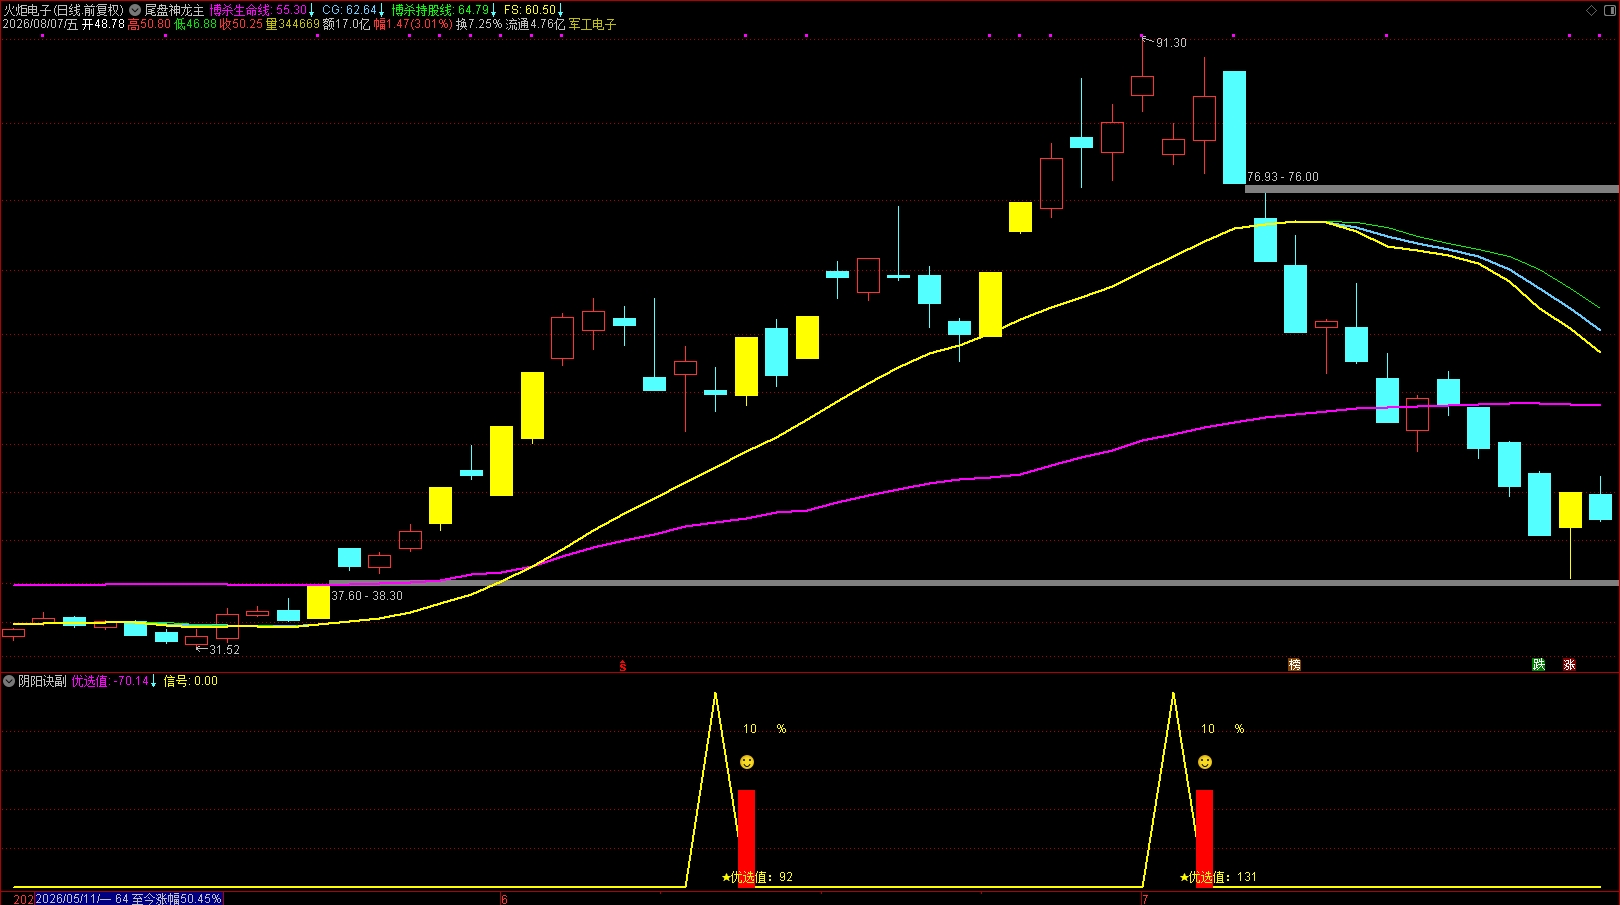Click the 76.93 - 76.00 gray price band
Screen dimensions: 1620x905
[x=1431, y=189]
